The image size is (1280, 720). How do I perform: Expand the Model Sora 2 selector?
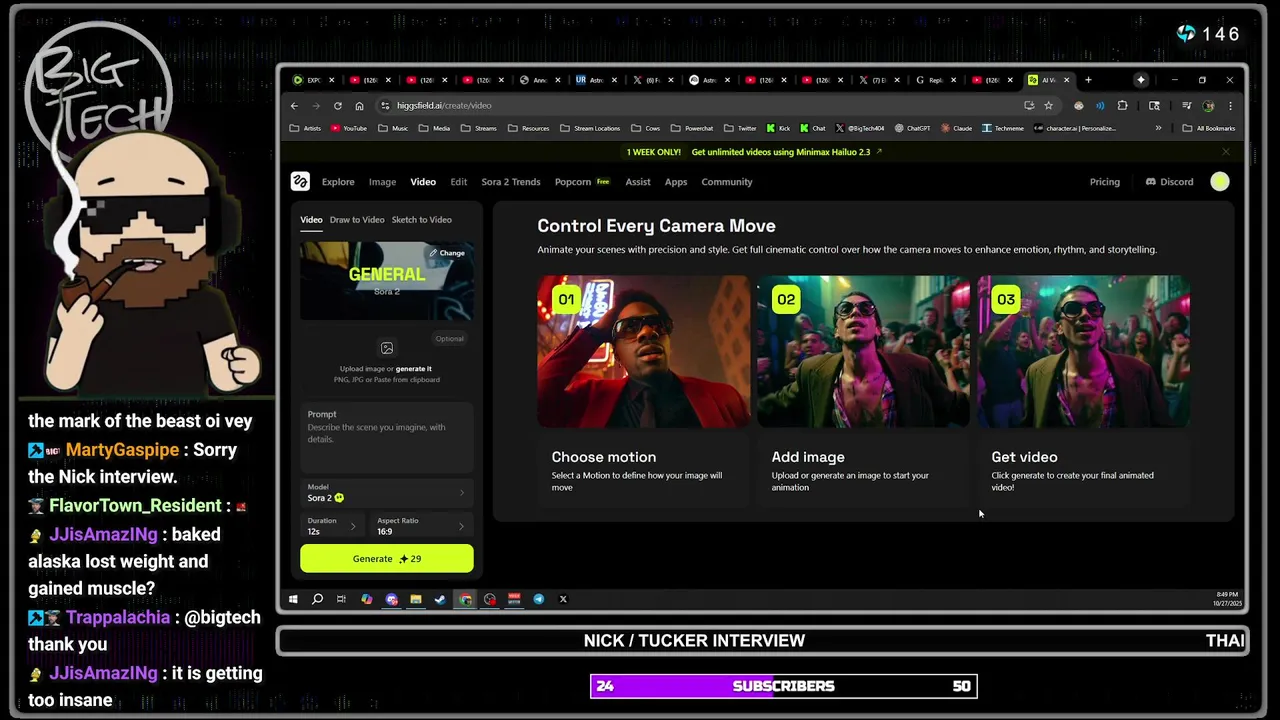pos(387,493)
